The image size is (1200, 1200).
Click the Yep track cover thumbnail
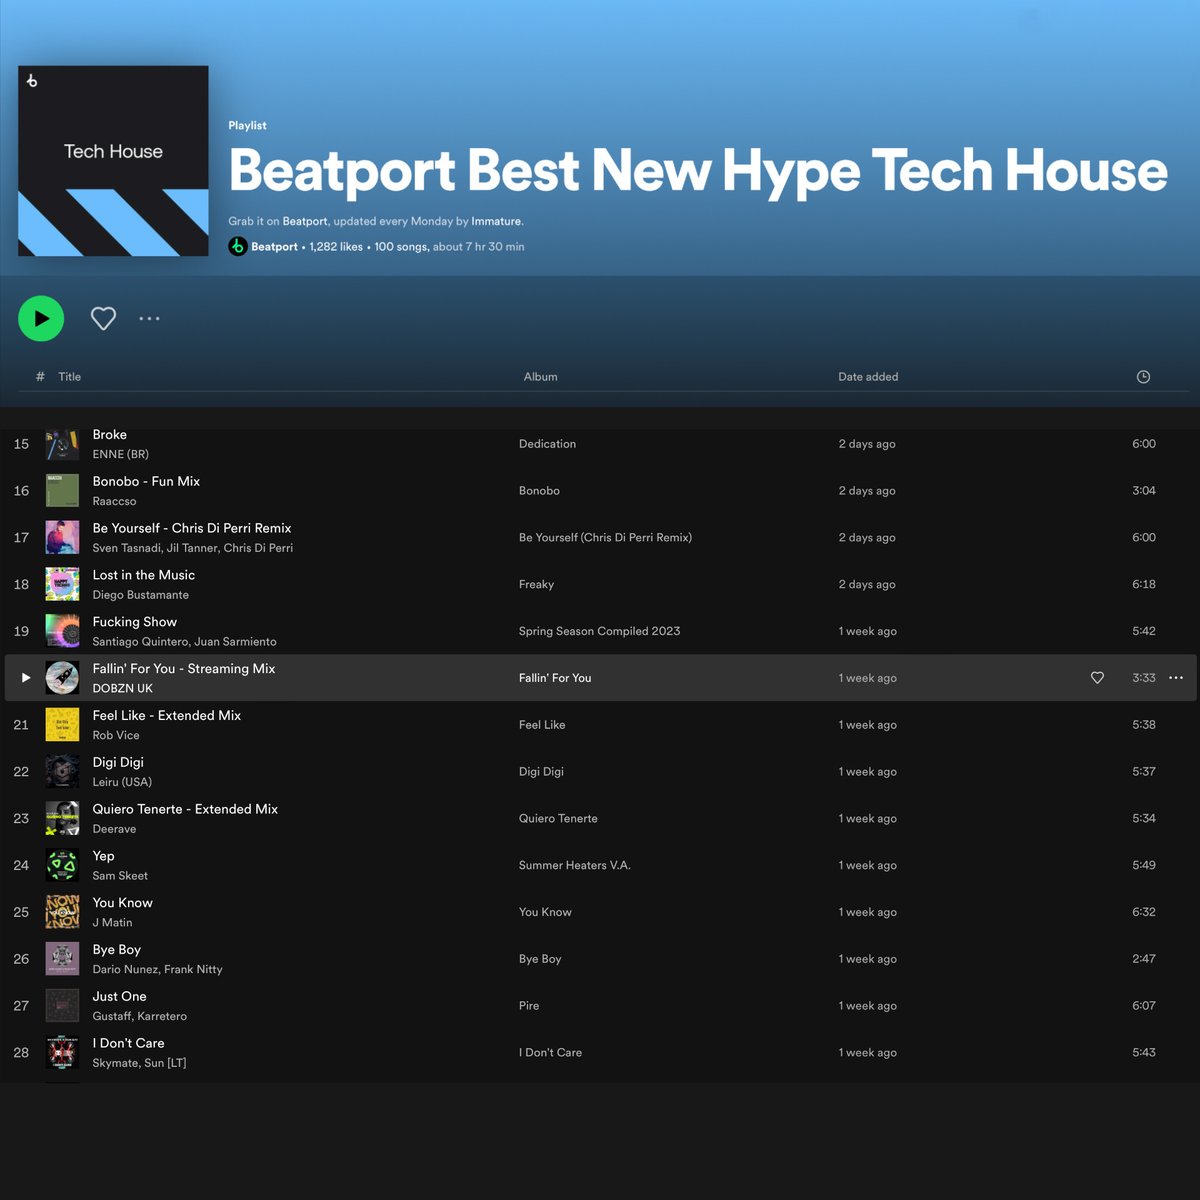point(62,865)
